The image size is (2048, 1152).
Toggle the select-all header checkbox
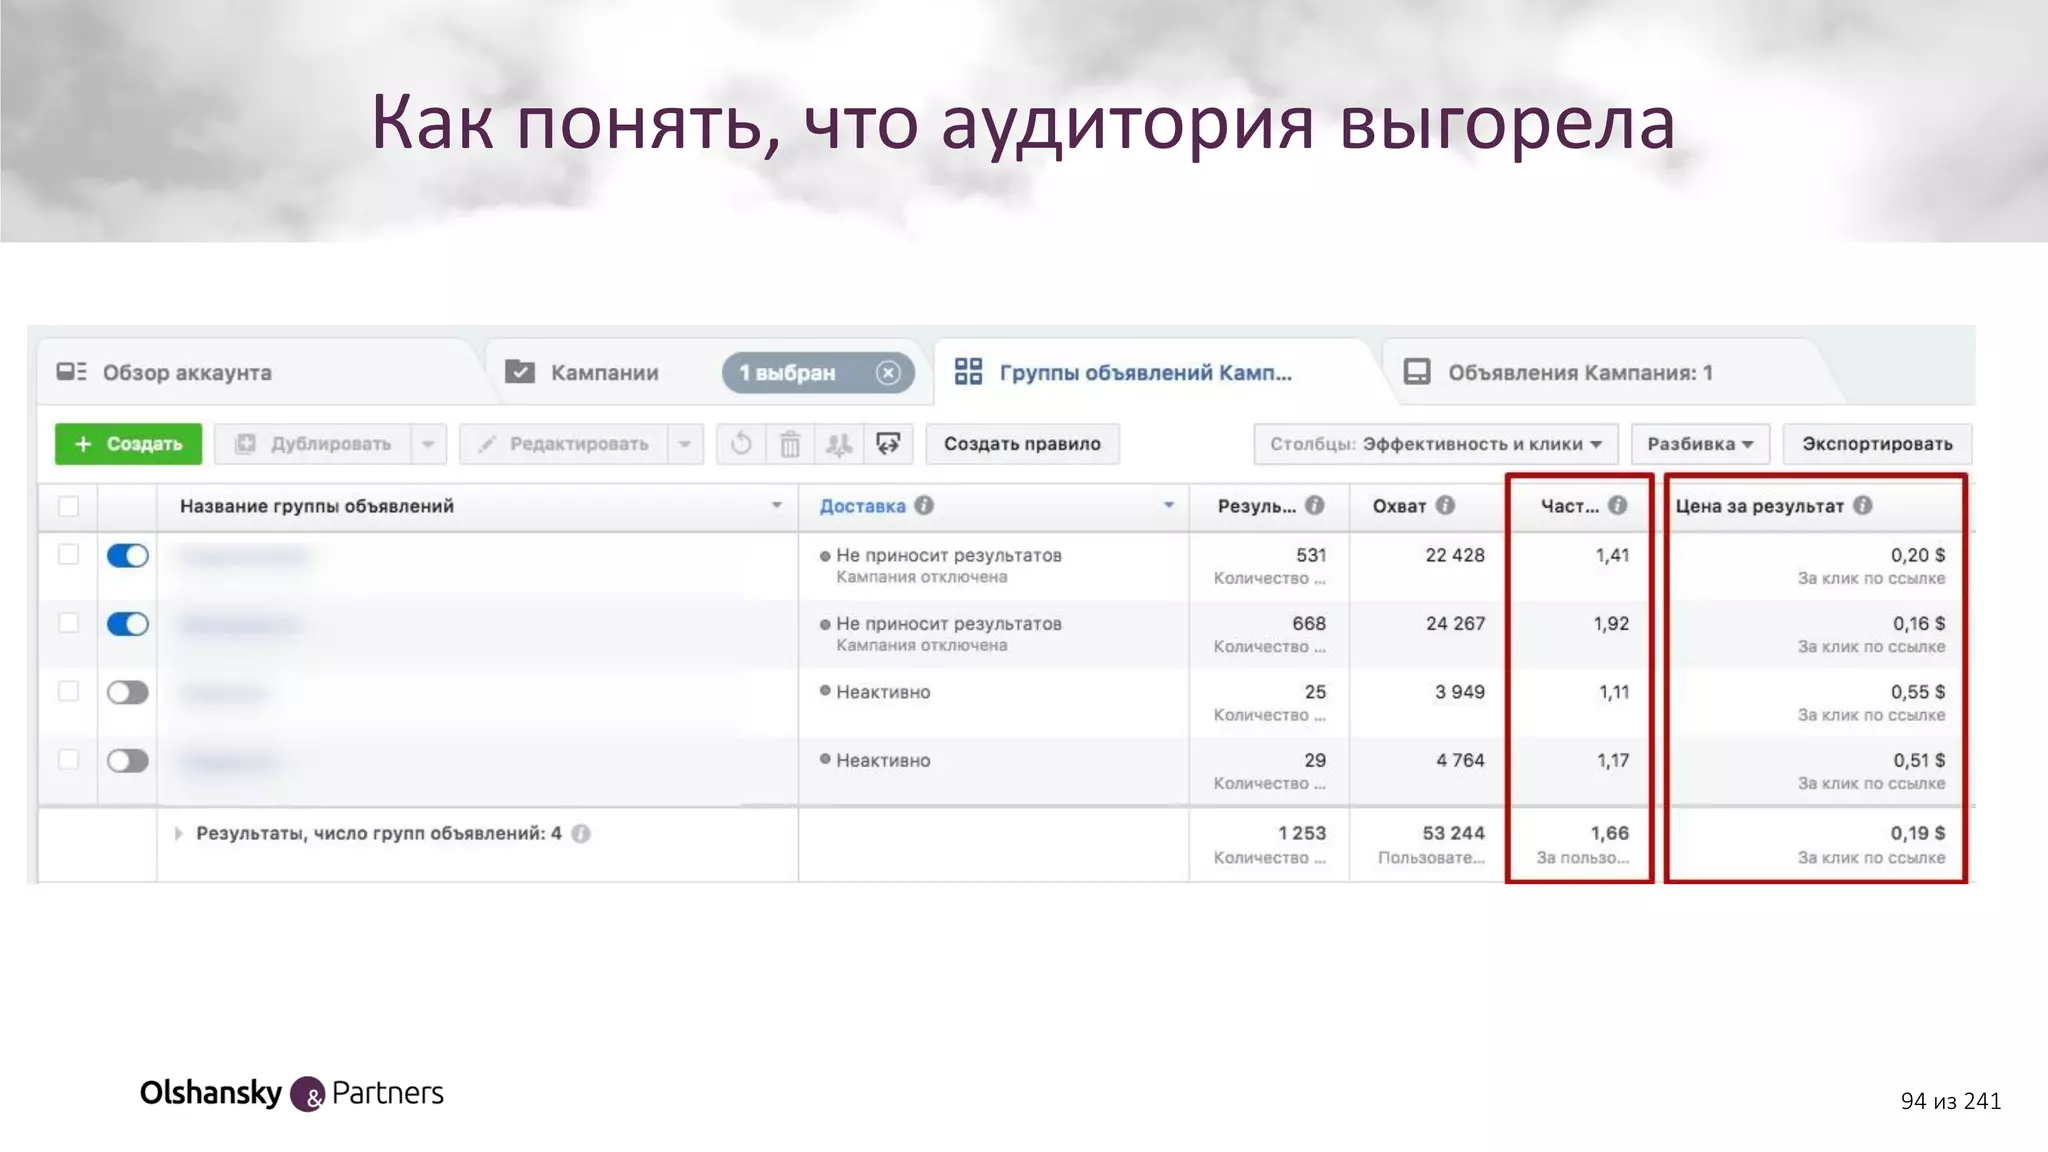pyautogui.click(x=68, y=506)
